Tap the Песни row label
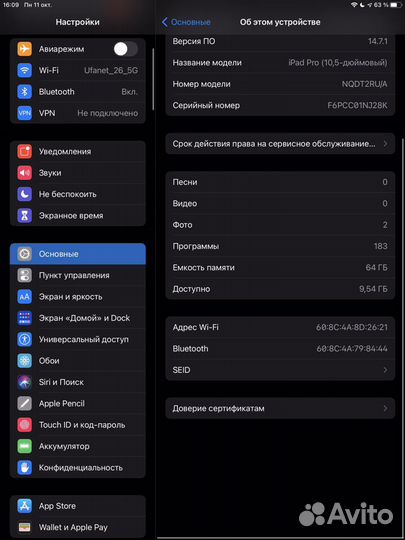The width and height of the screenshot is (405, 540). 185,182
